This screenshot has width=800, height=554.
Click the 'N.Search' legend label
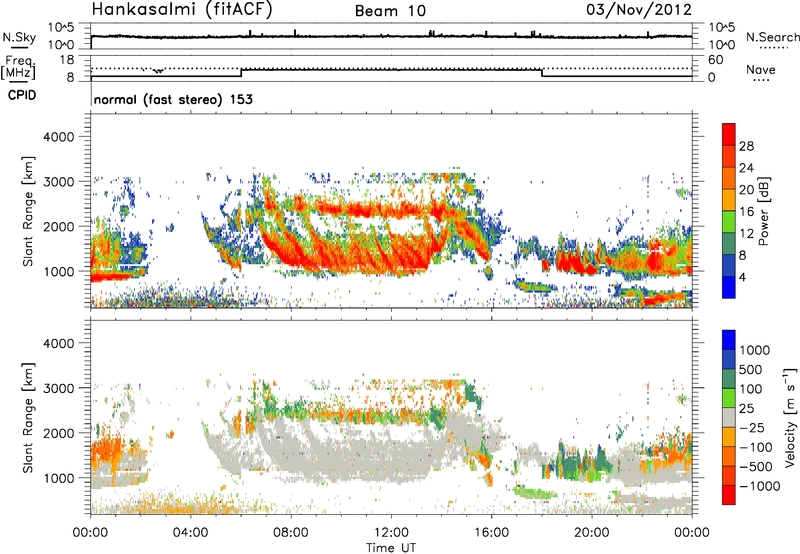[773, 37]
